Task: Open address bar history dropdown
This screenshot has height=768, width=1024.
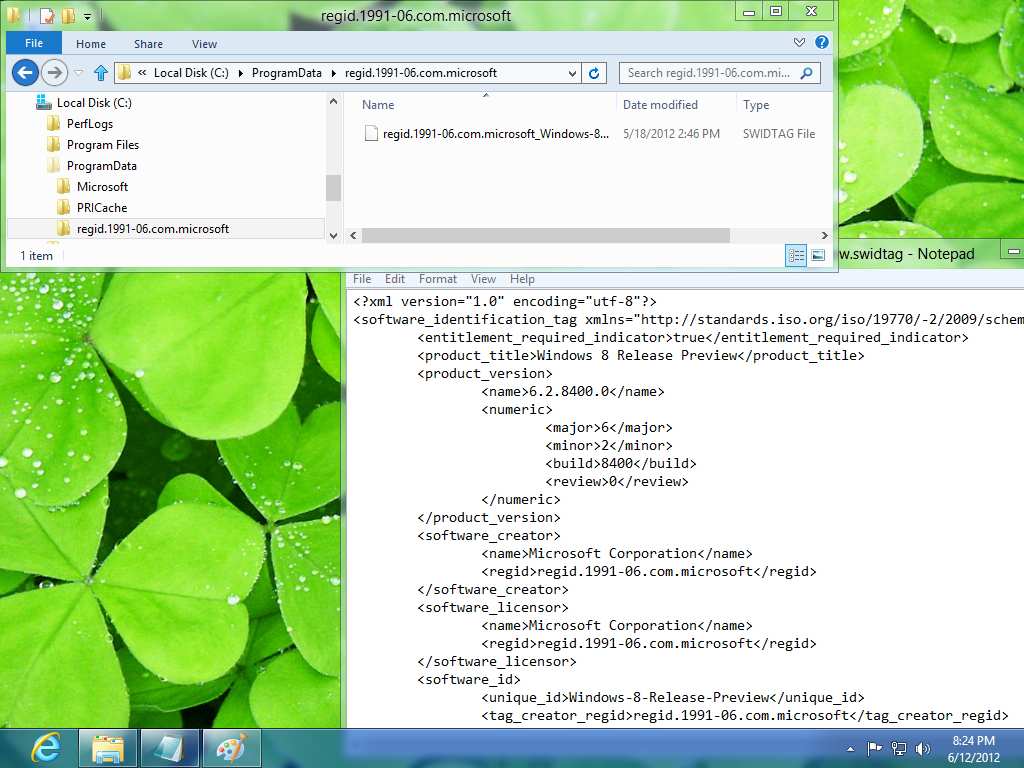Action: [572, 73]
